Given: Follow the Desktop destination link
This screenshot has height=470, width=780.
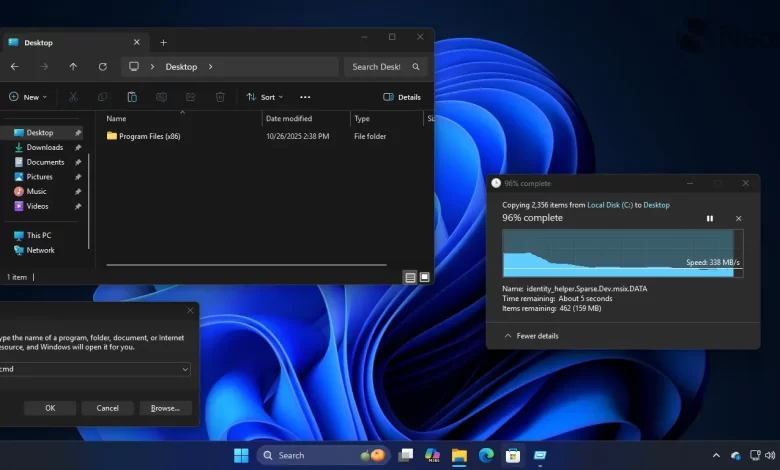Looking at the screenshot, I should point(657,205).
